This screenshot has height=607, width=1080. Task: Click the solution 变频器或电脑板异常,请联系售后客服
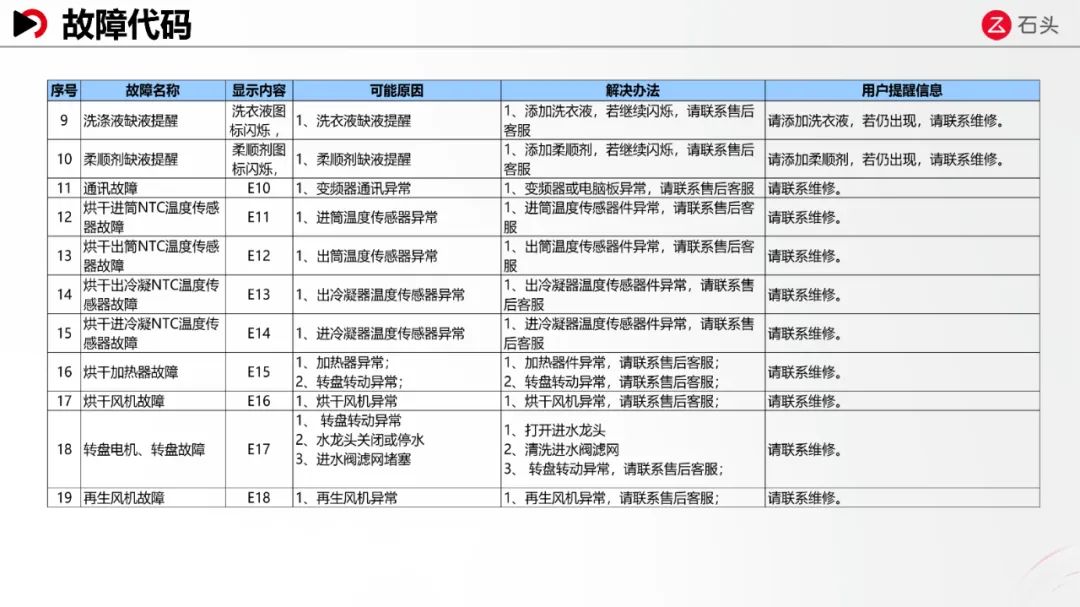(x=639, y=188)
